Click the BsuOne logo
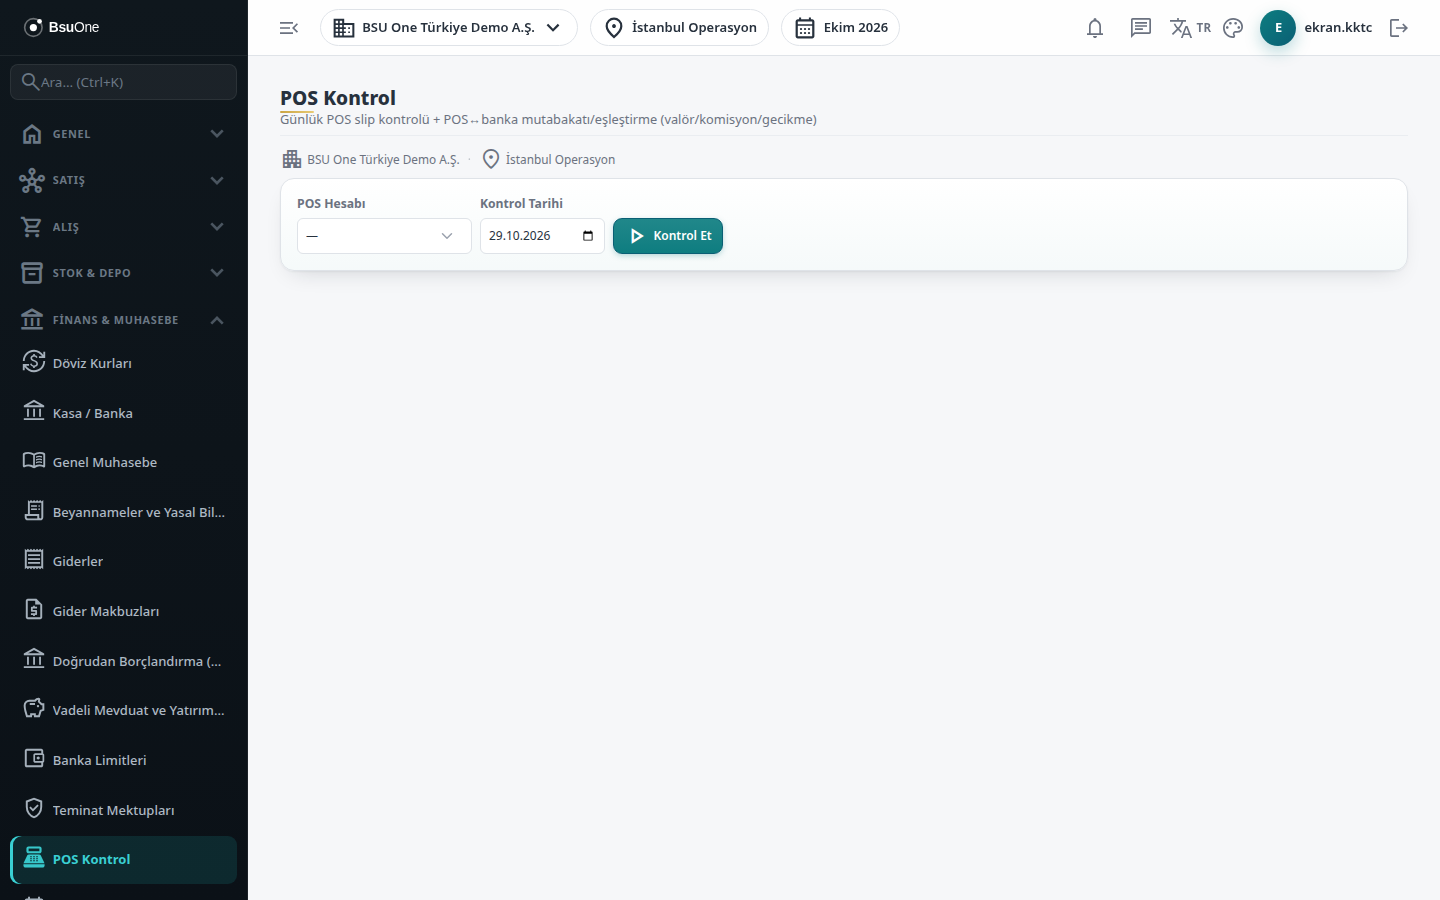The image size is (1440, 900). pyautogui.click(x=62, y=27)
